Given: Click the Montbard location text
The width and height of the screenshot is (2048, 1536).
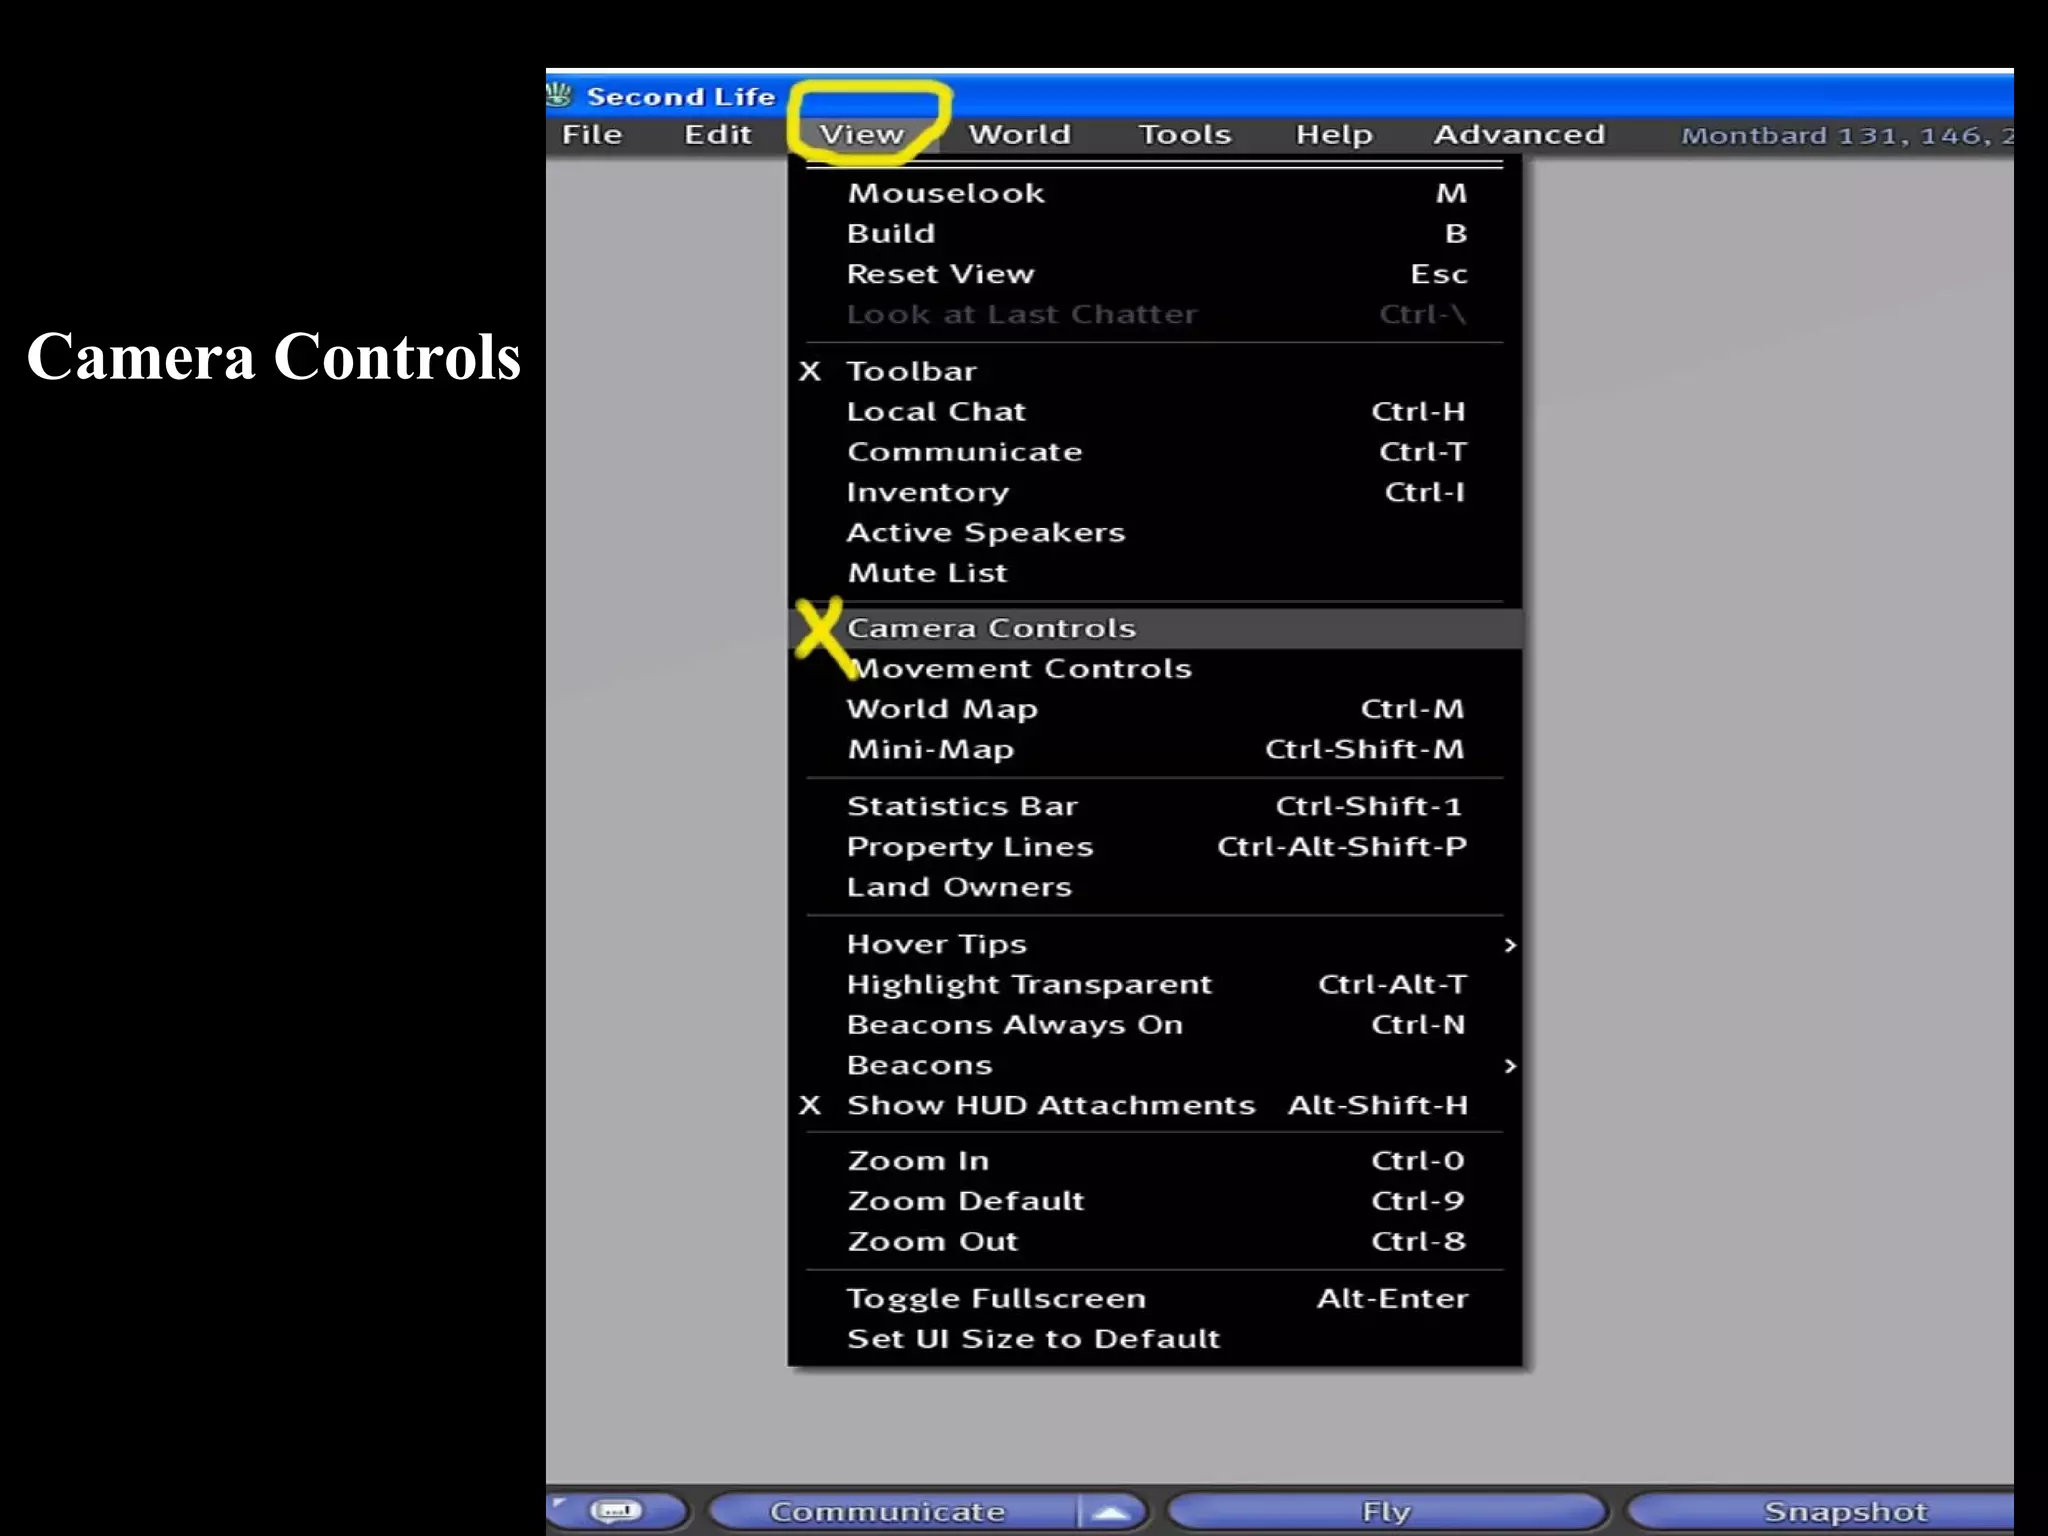Looking at the screenshot, I should click(1847, 135).
